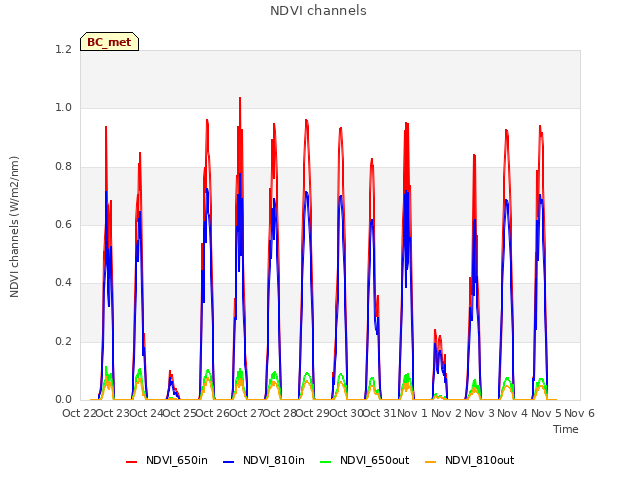
Task: Click the 0.2 y-axis tick label
Action: click(x=63, y=341)
